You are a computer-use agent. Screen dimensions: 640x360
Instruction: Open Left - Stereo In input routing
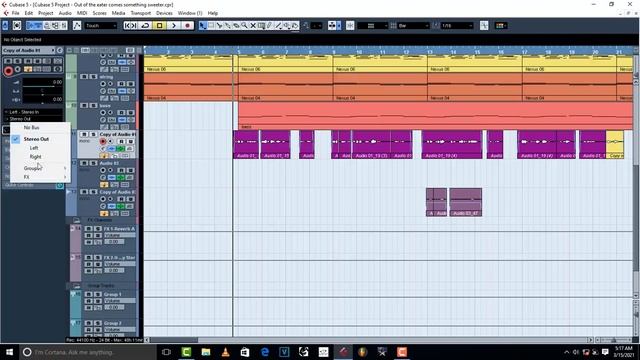pyautogui.click(x=33, y=112)
